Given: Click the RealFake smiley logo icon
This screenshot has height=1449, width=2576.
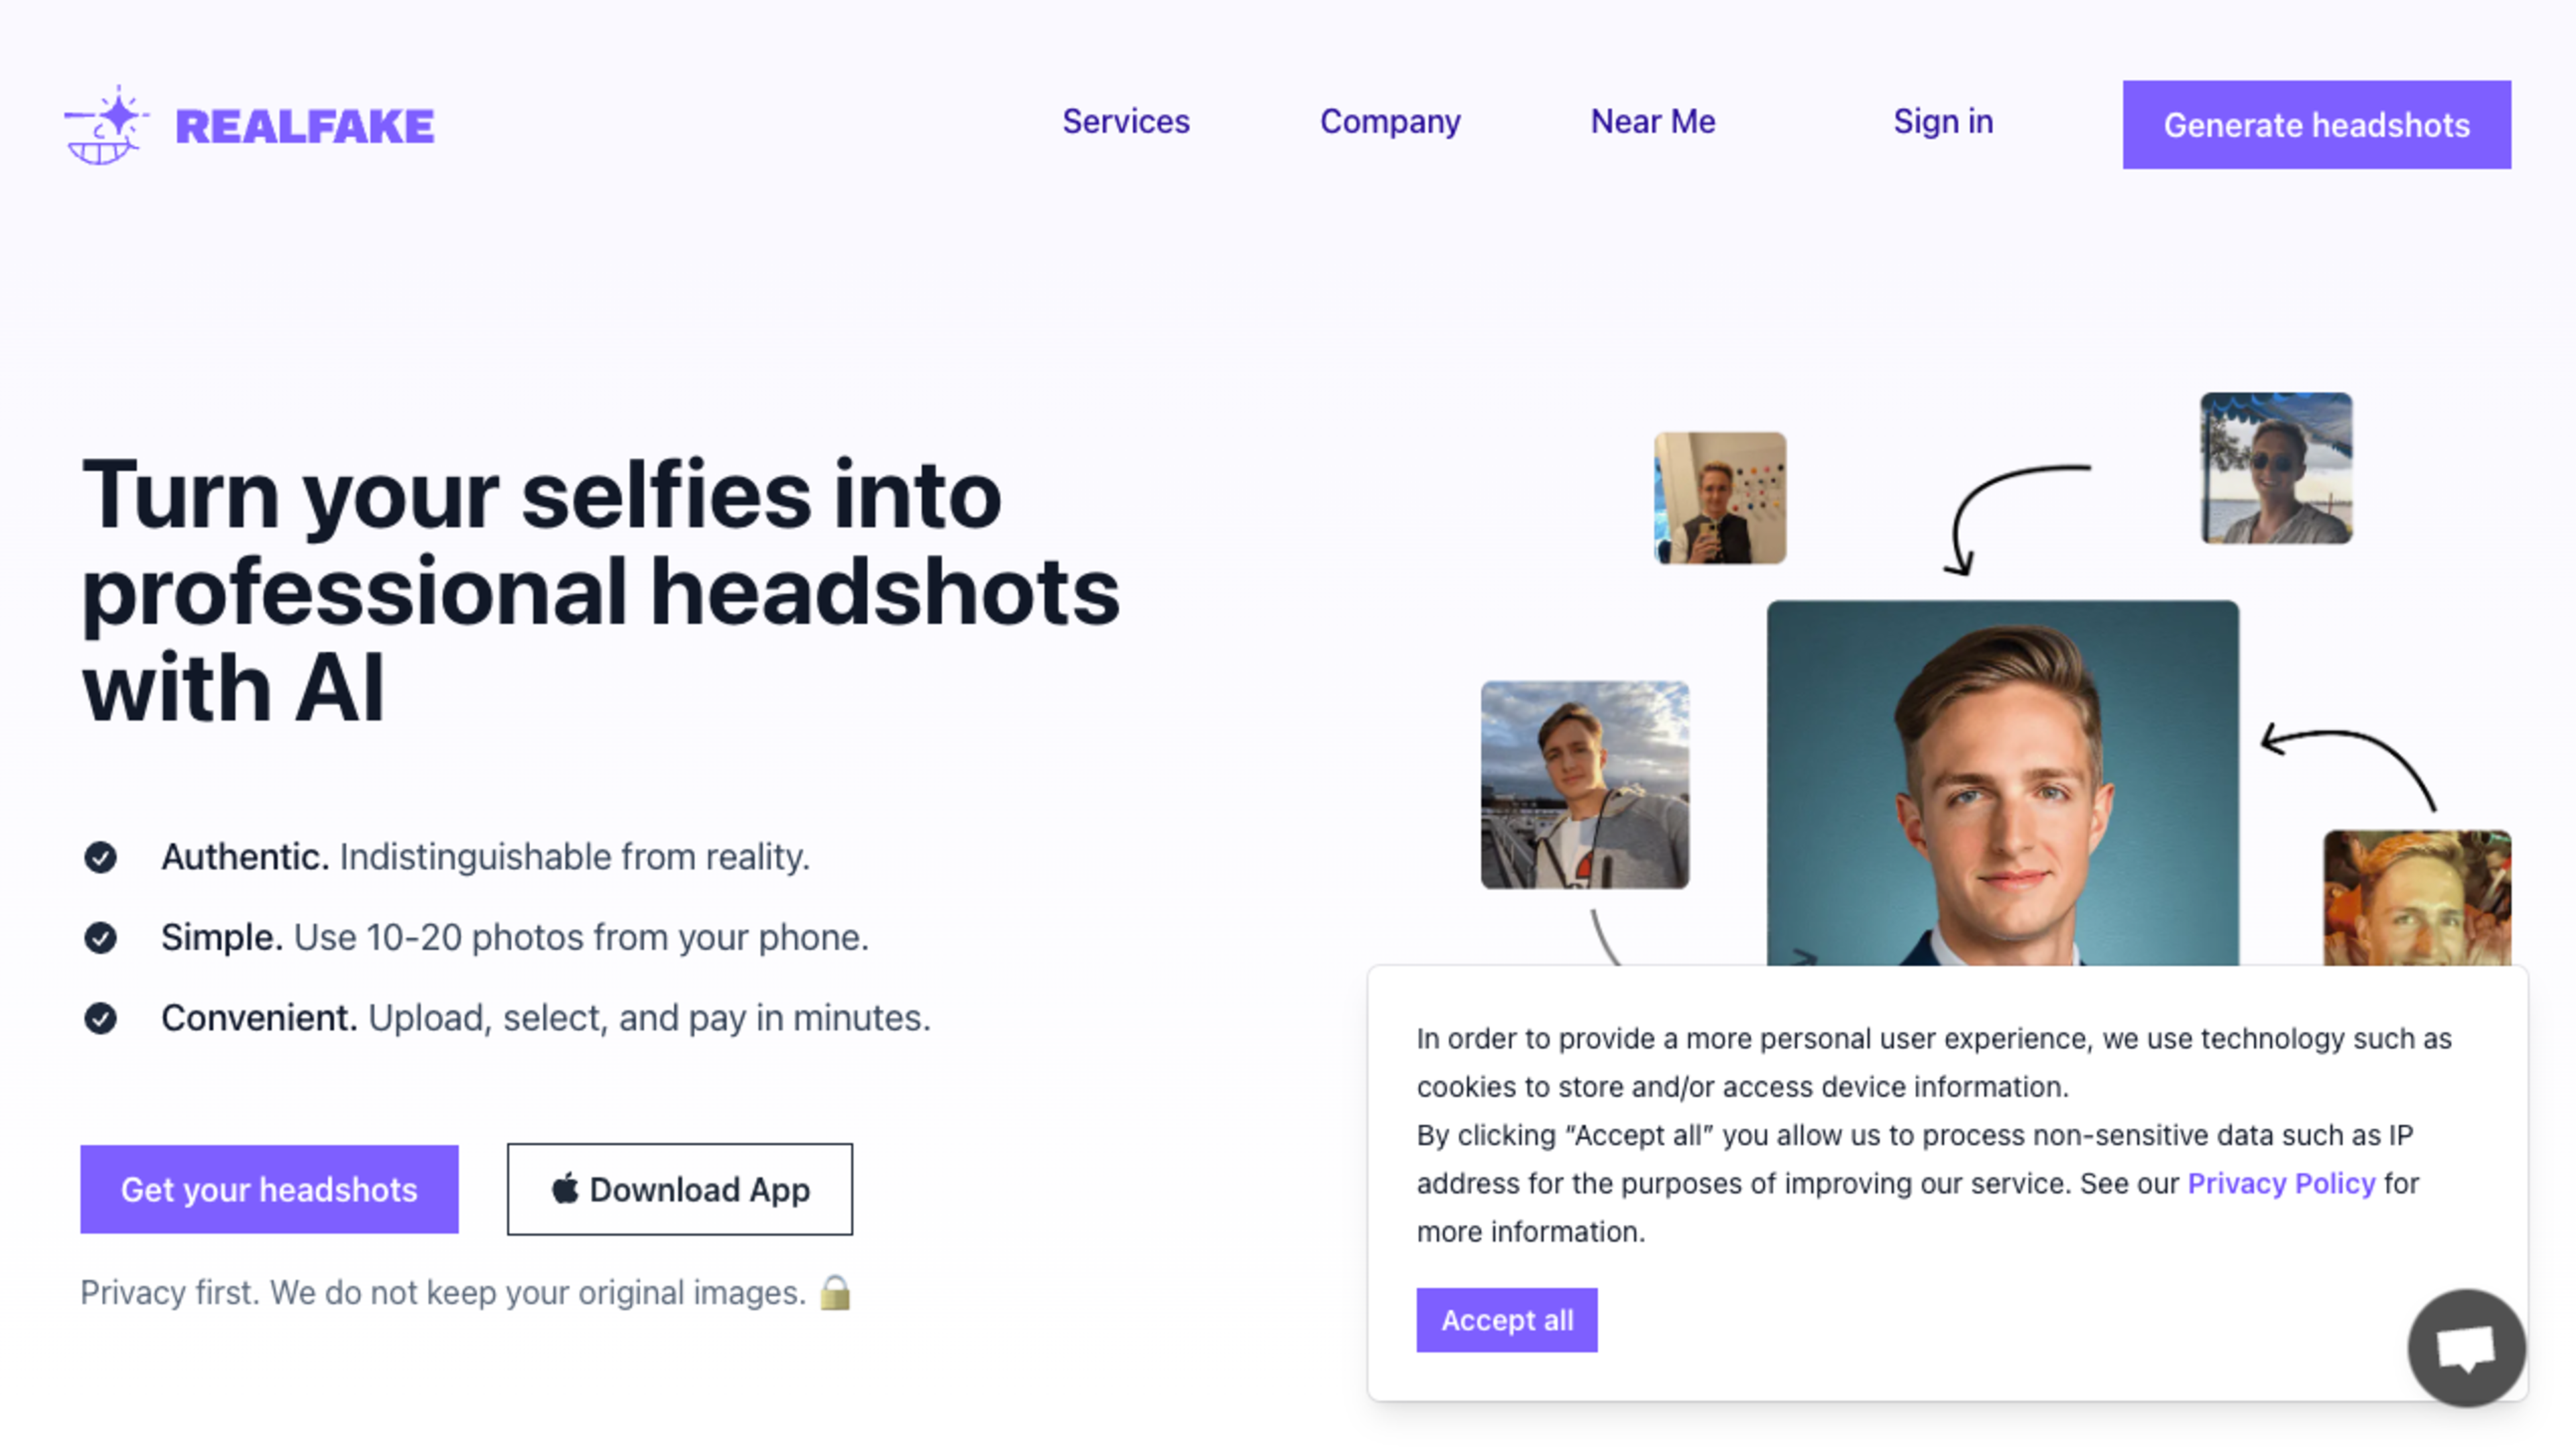Looking at the screenshot, I should (107, 126).
